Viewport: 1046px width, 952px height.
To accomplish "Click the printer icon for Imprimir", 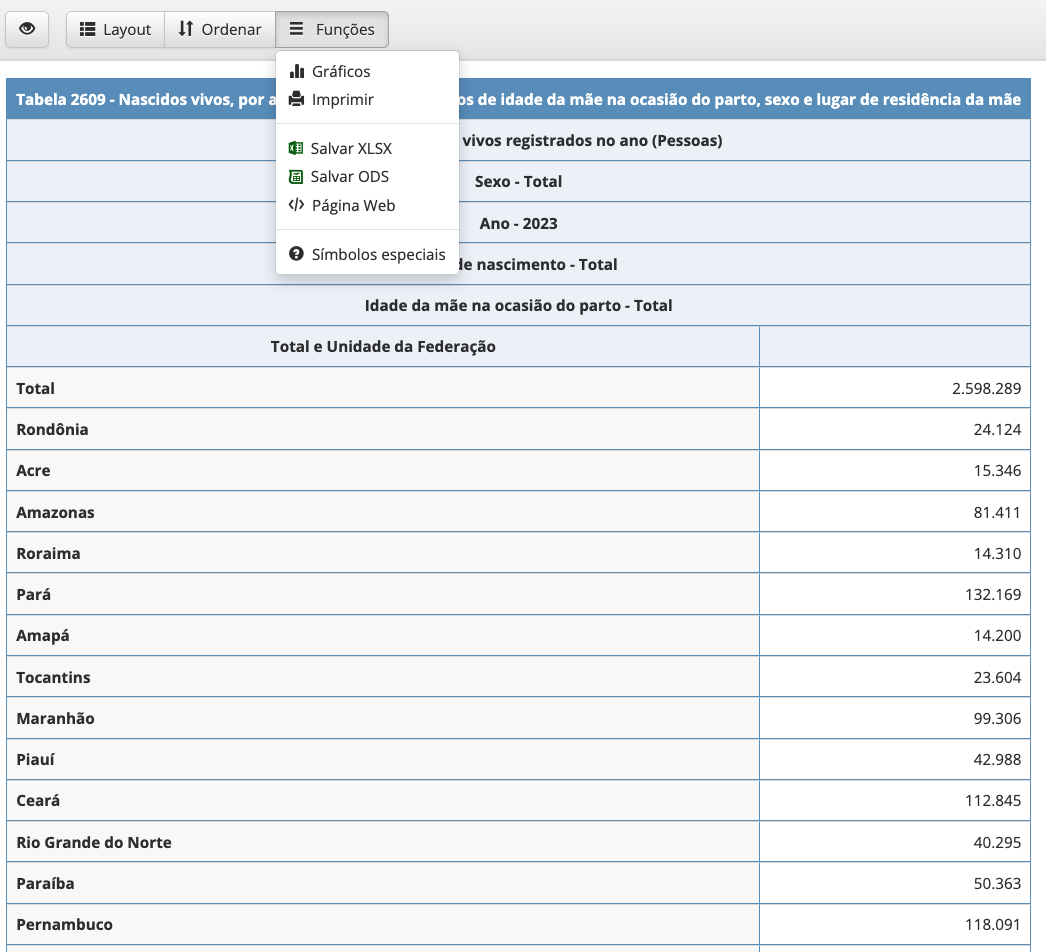I will (296, 100).
